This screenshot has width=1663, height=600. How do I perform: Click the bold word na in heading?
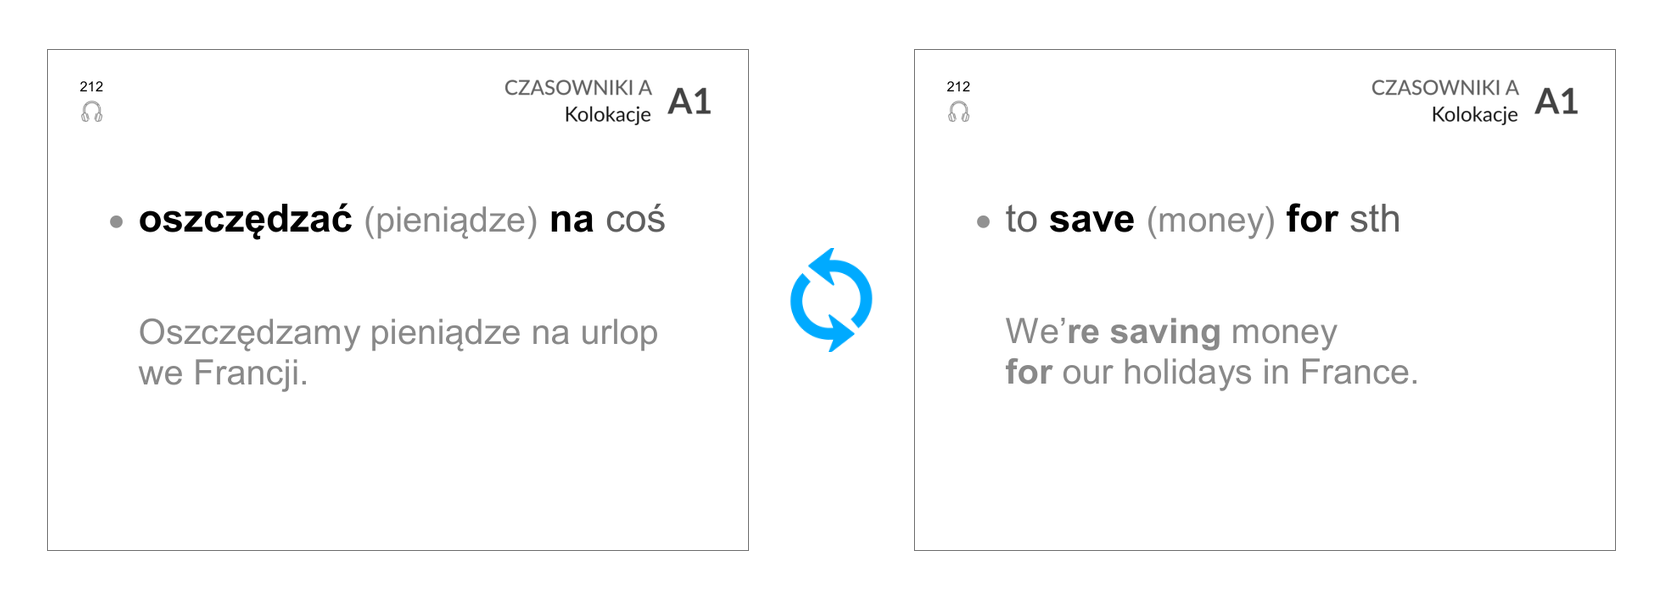[572, 220]
